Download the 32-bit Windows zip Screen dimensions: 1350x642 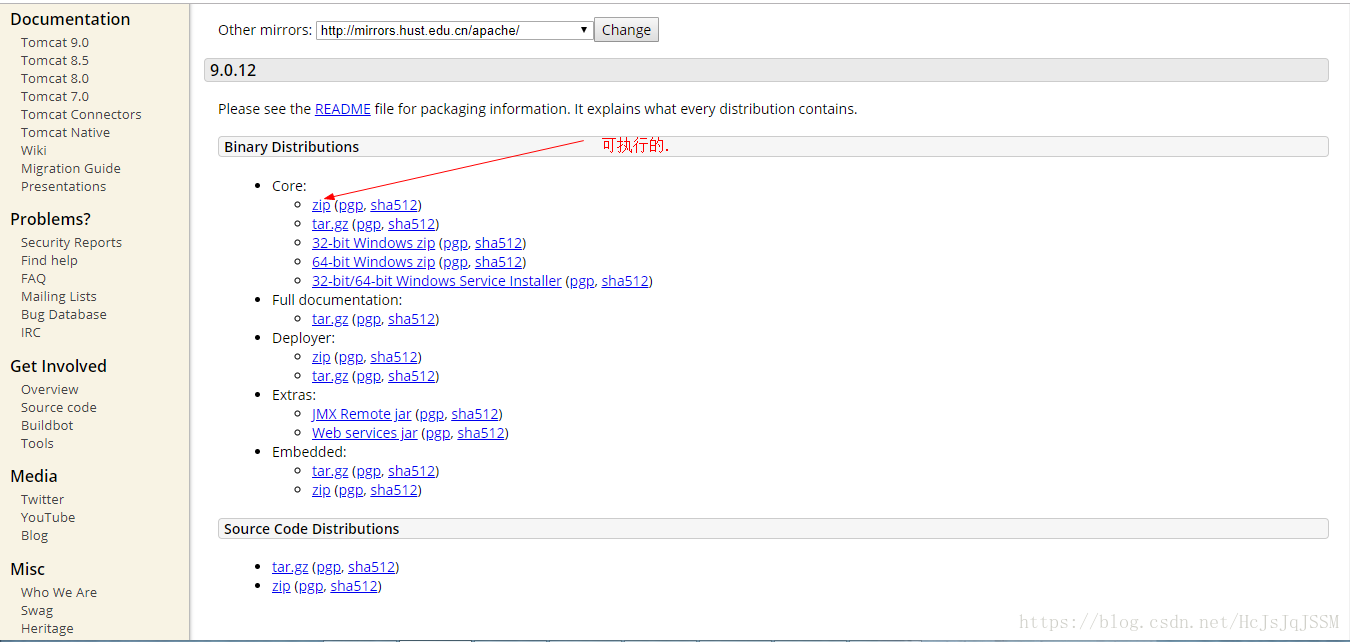click(x=373, y=243)
